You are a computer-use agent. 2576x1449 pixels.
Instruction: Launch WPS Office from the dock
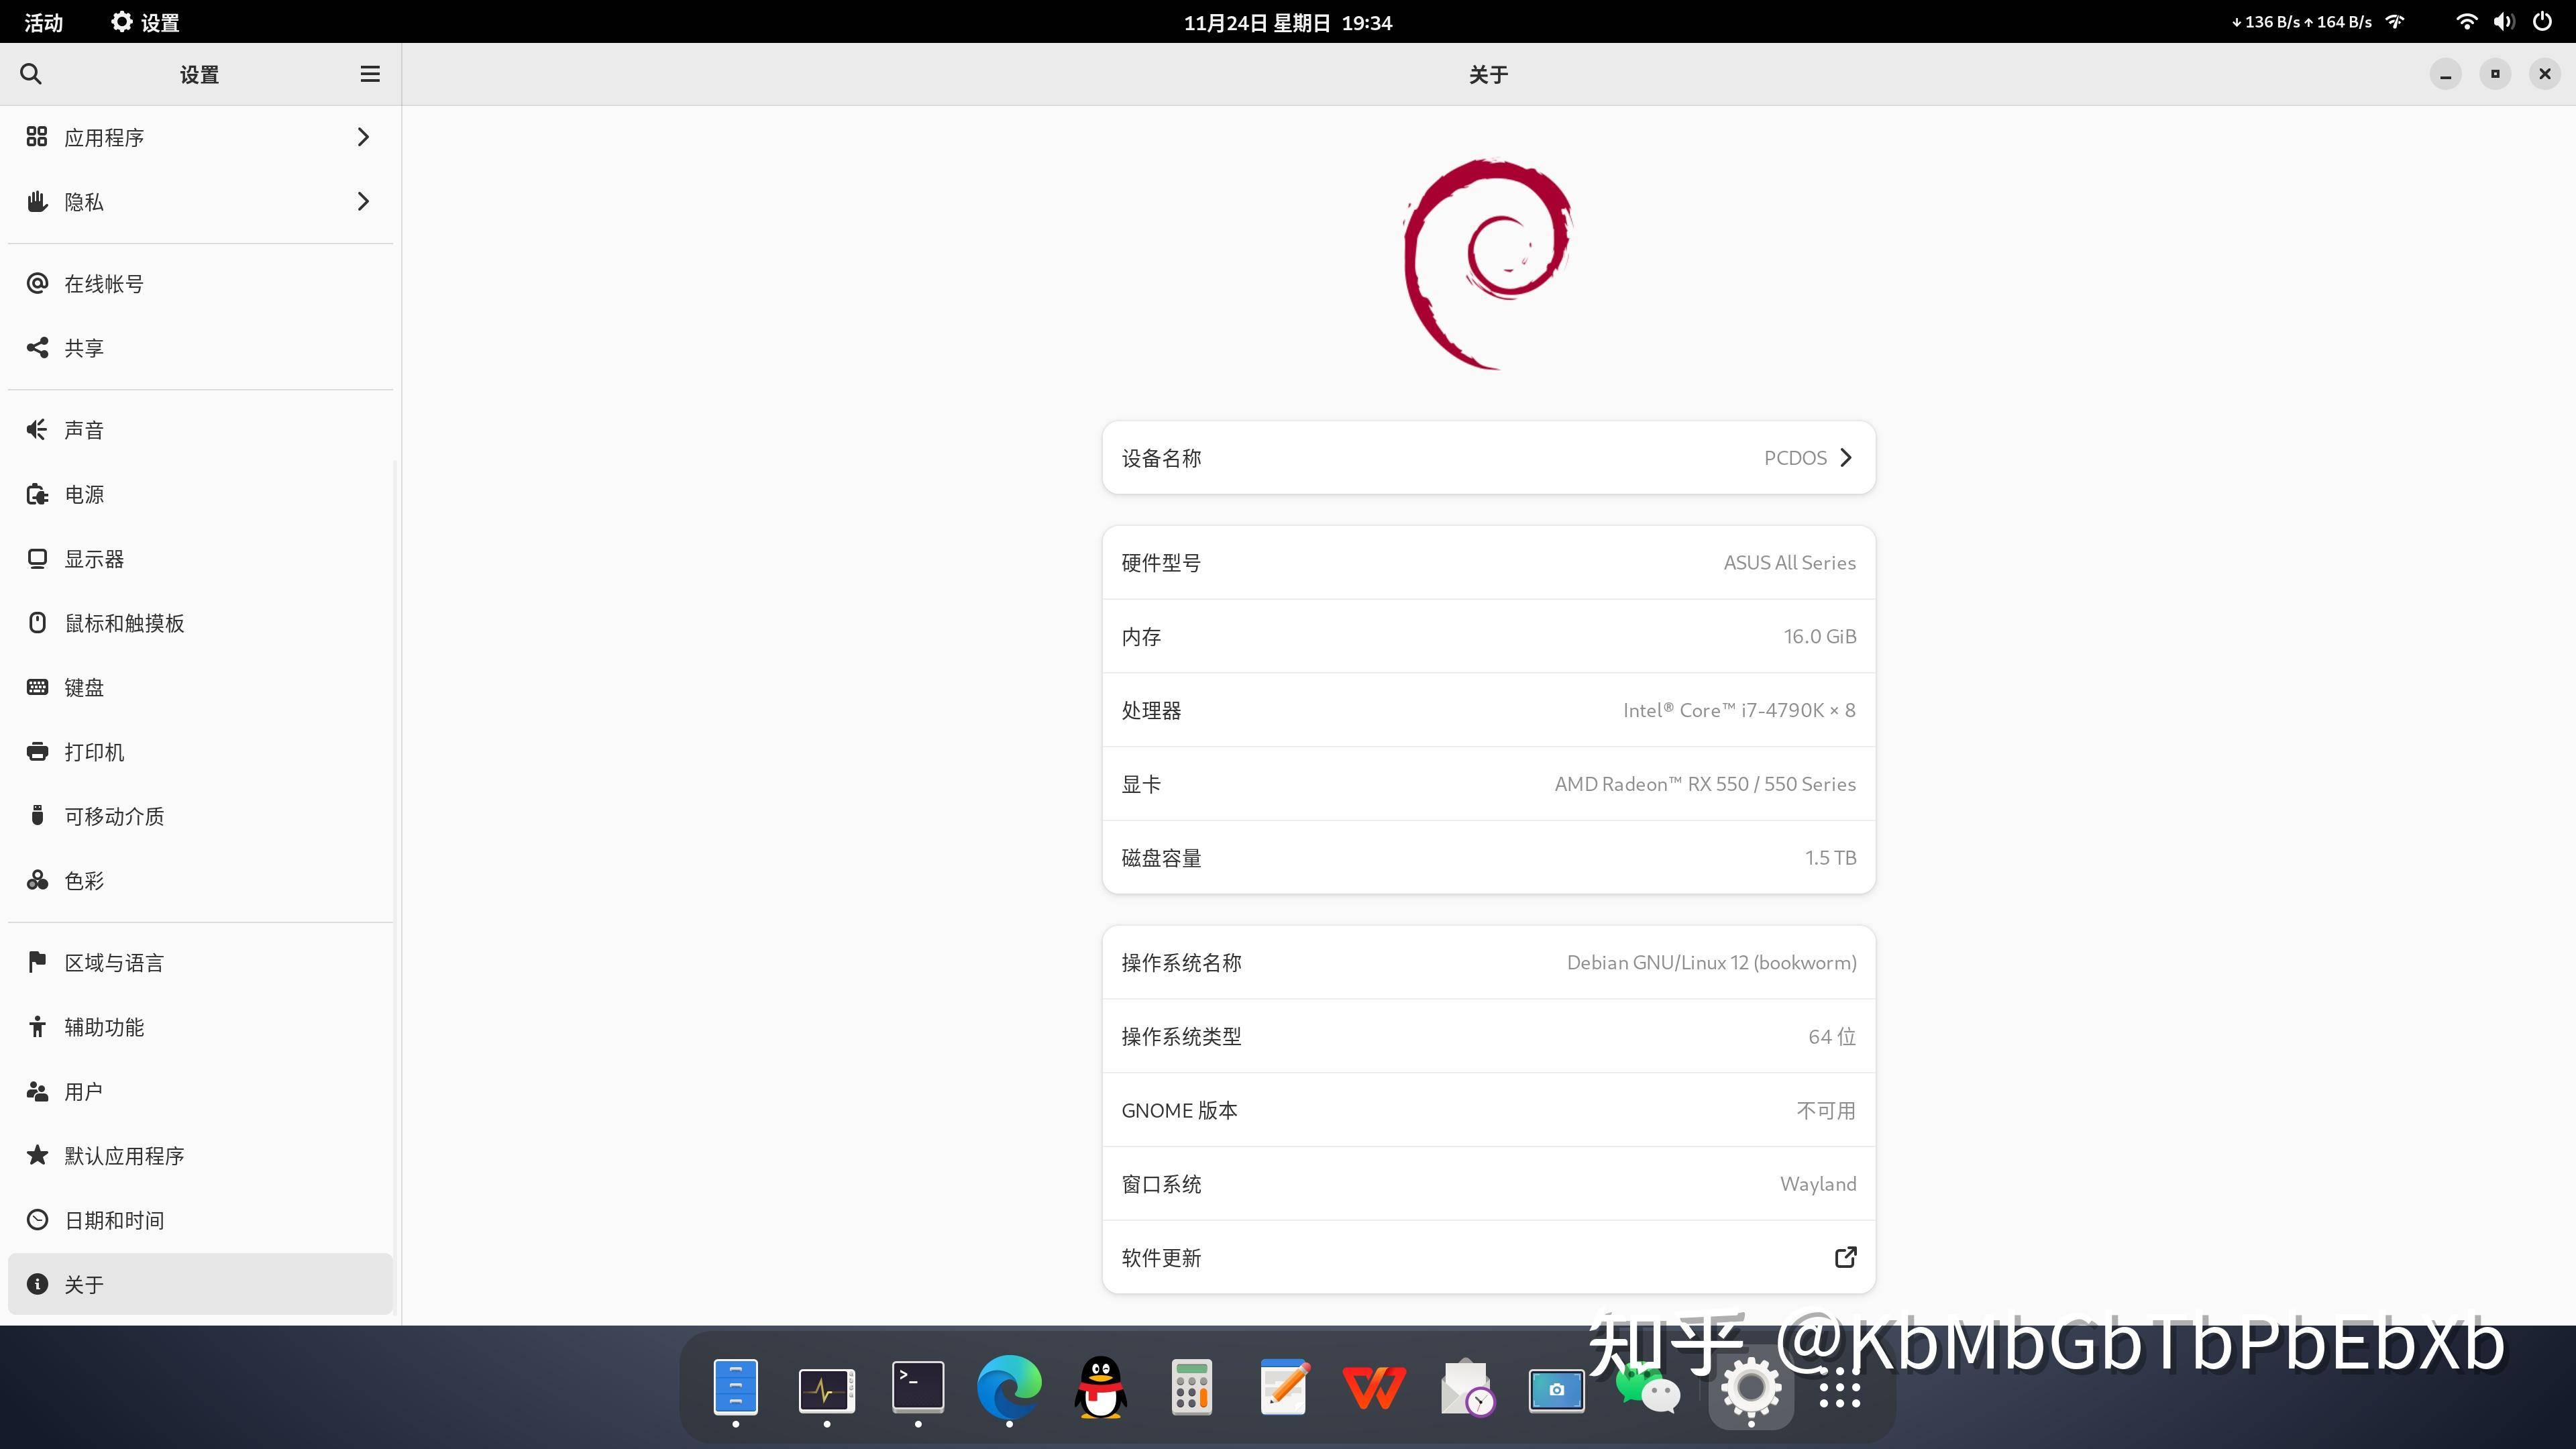click(1374, 1389)
